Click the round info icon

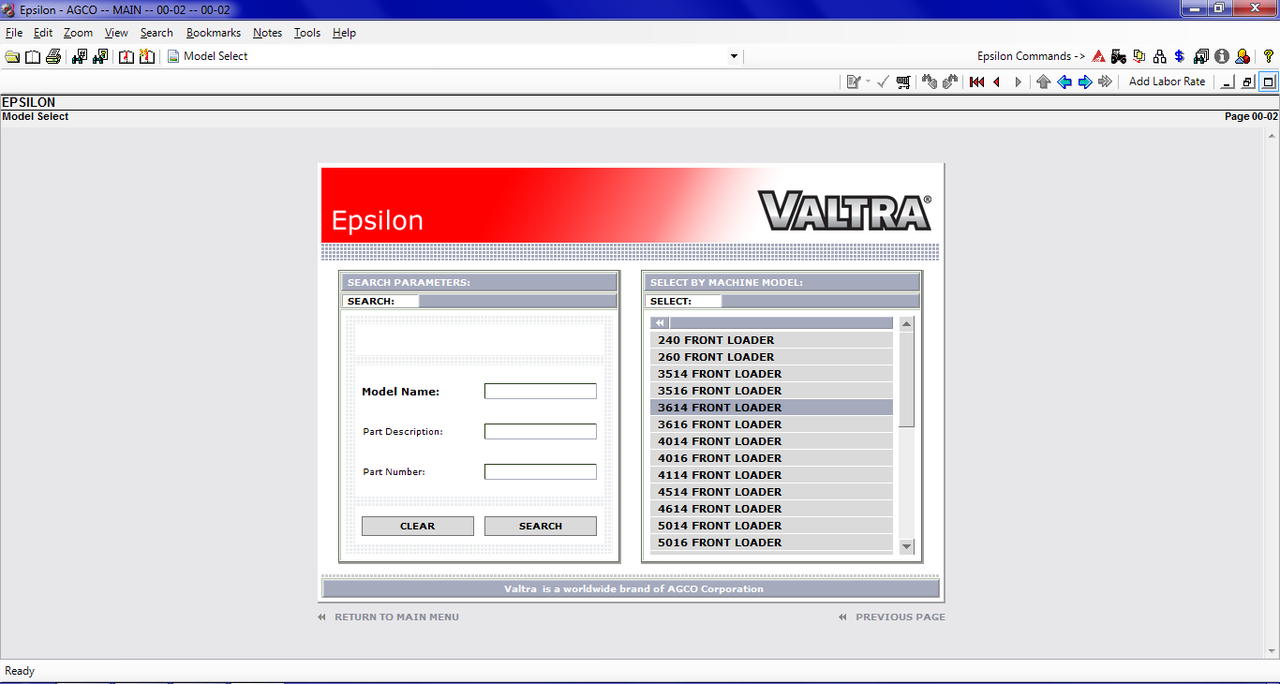pyautogui.click(x=1222, y=57)
